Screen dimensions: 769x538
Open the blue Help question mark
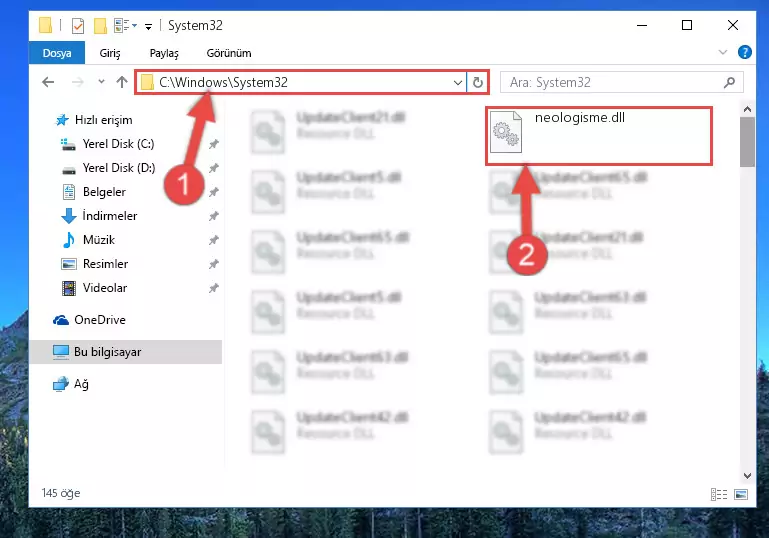pyautogui.click(x=744, y=52)
